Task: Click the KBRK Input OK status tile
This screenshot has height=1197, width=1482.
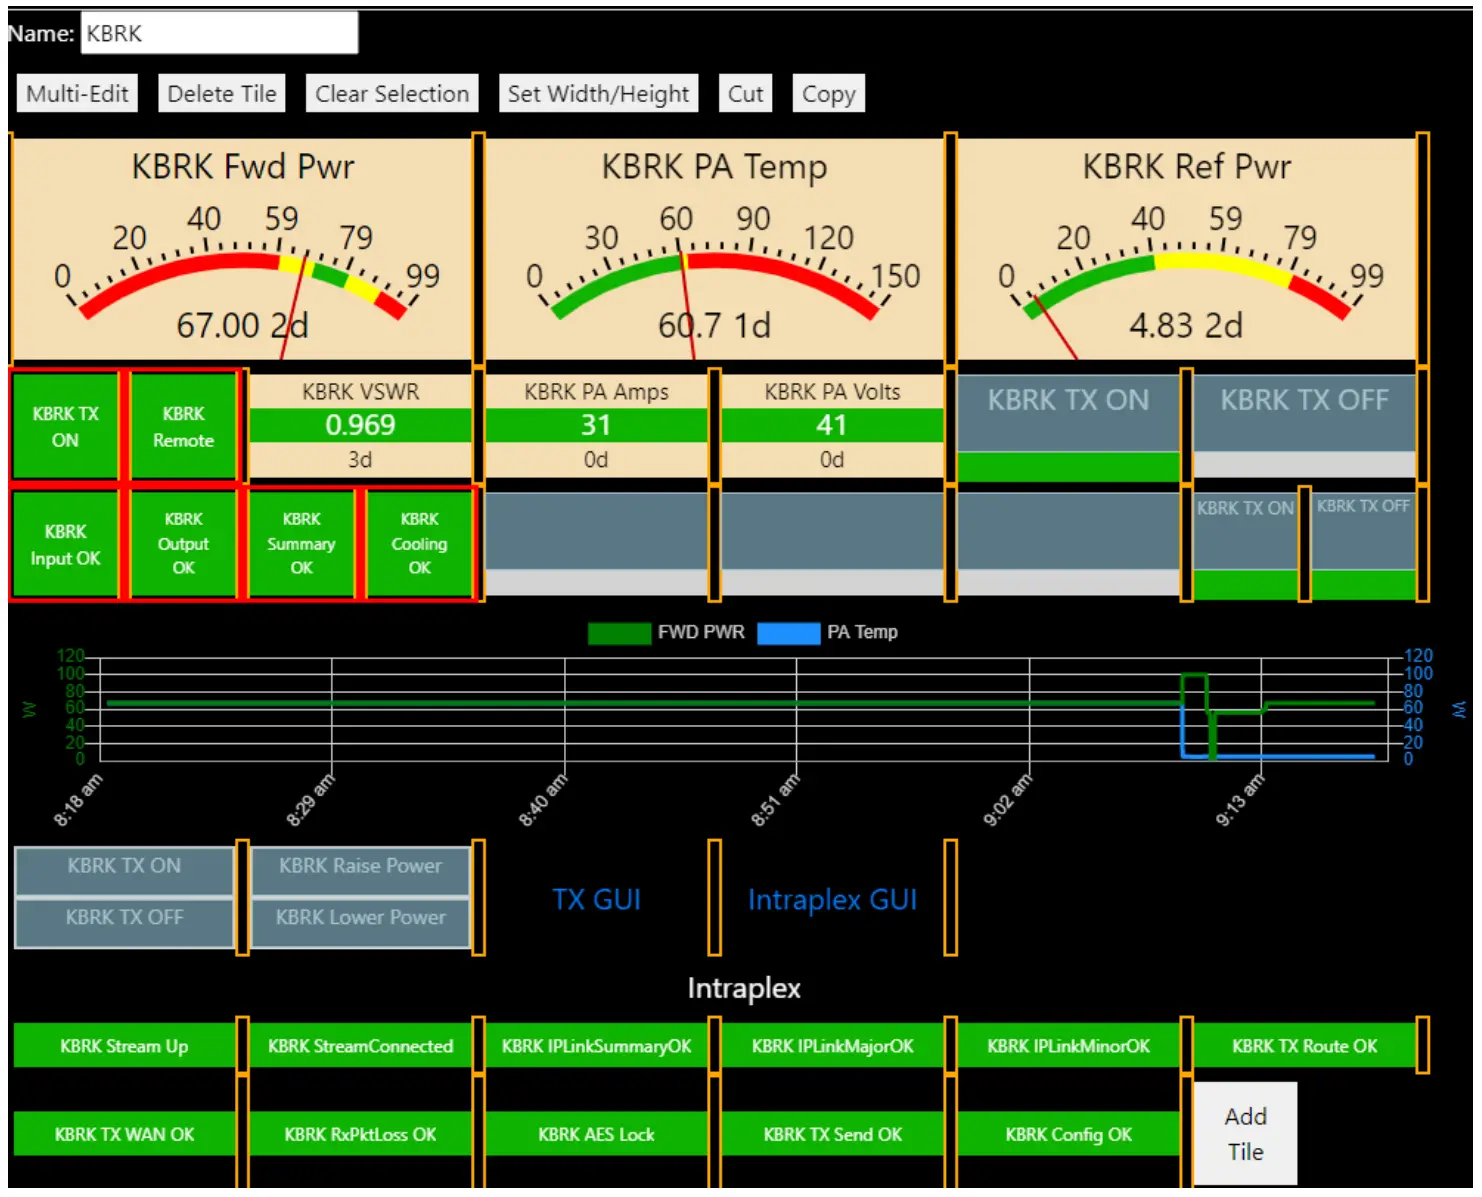Action: 65,544
